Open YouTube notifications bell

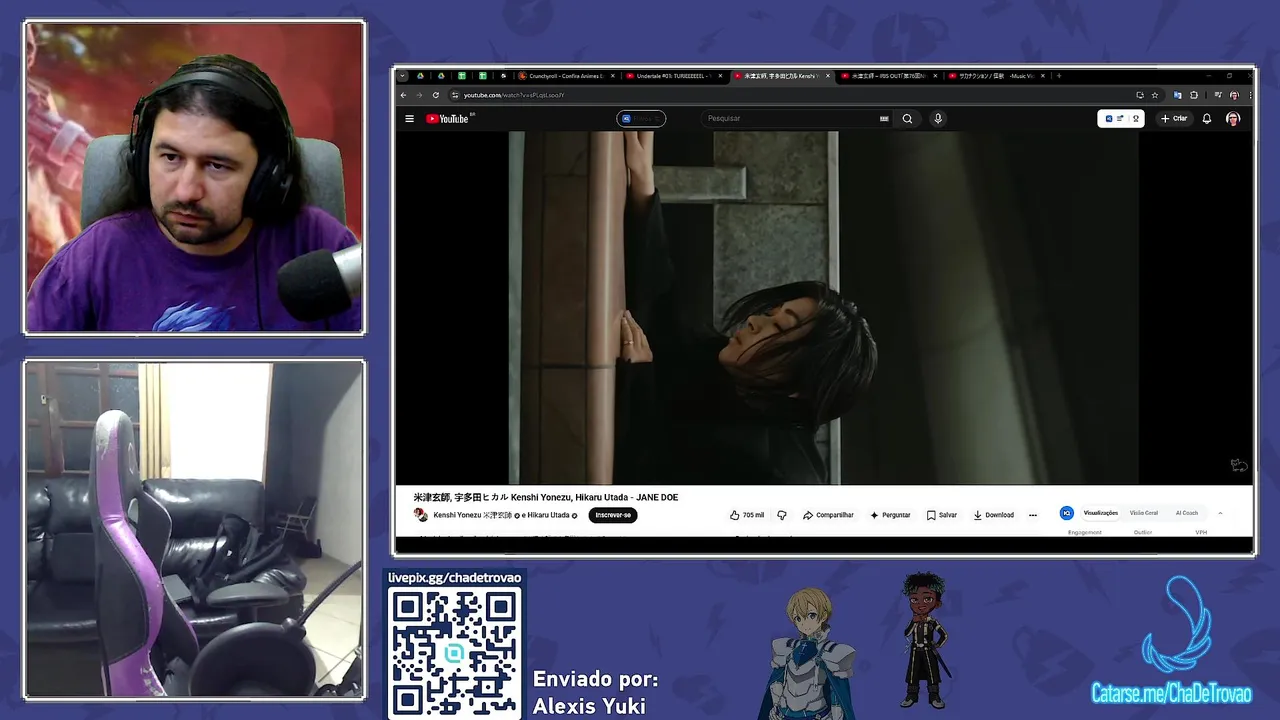click(1207, 118)
